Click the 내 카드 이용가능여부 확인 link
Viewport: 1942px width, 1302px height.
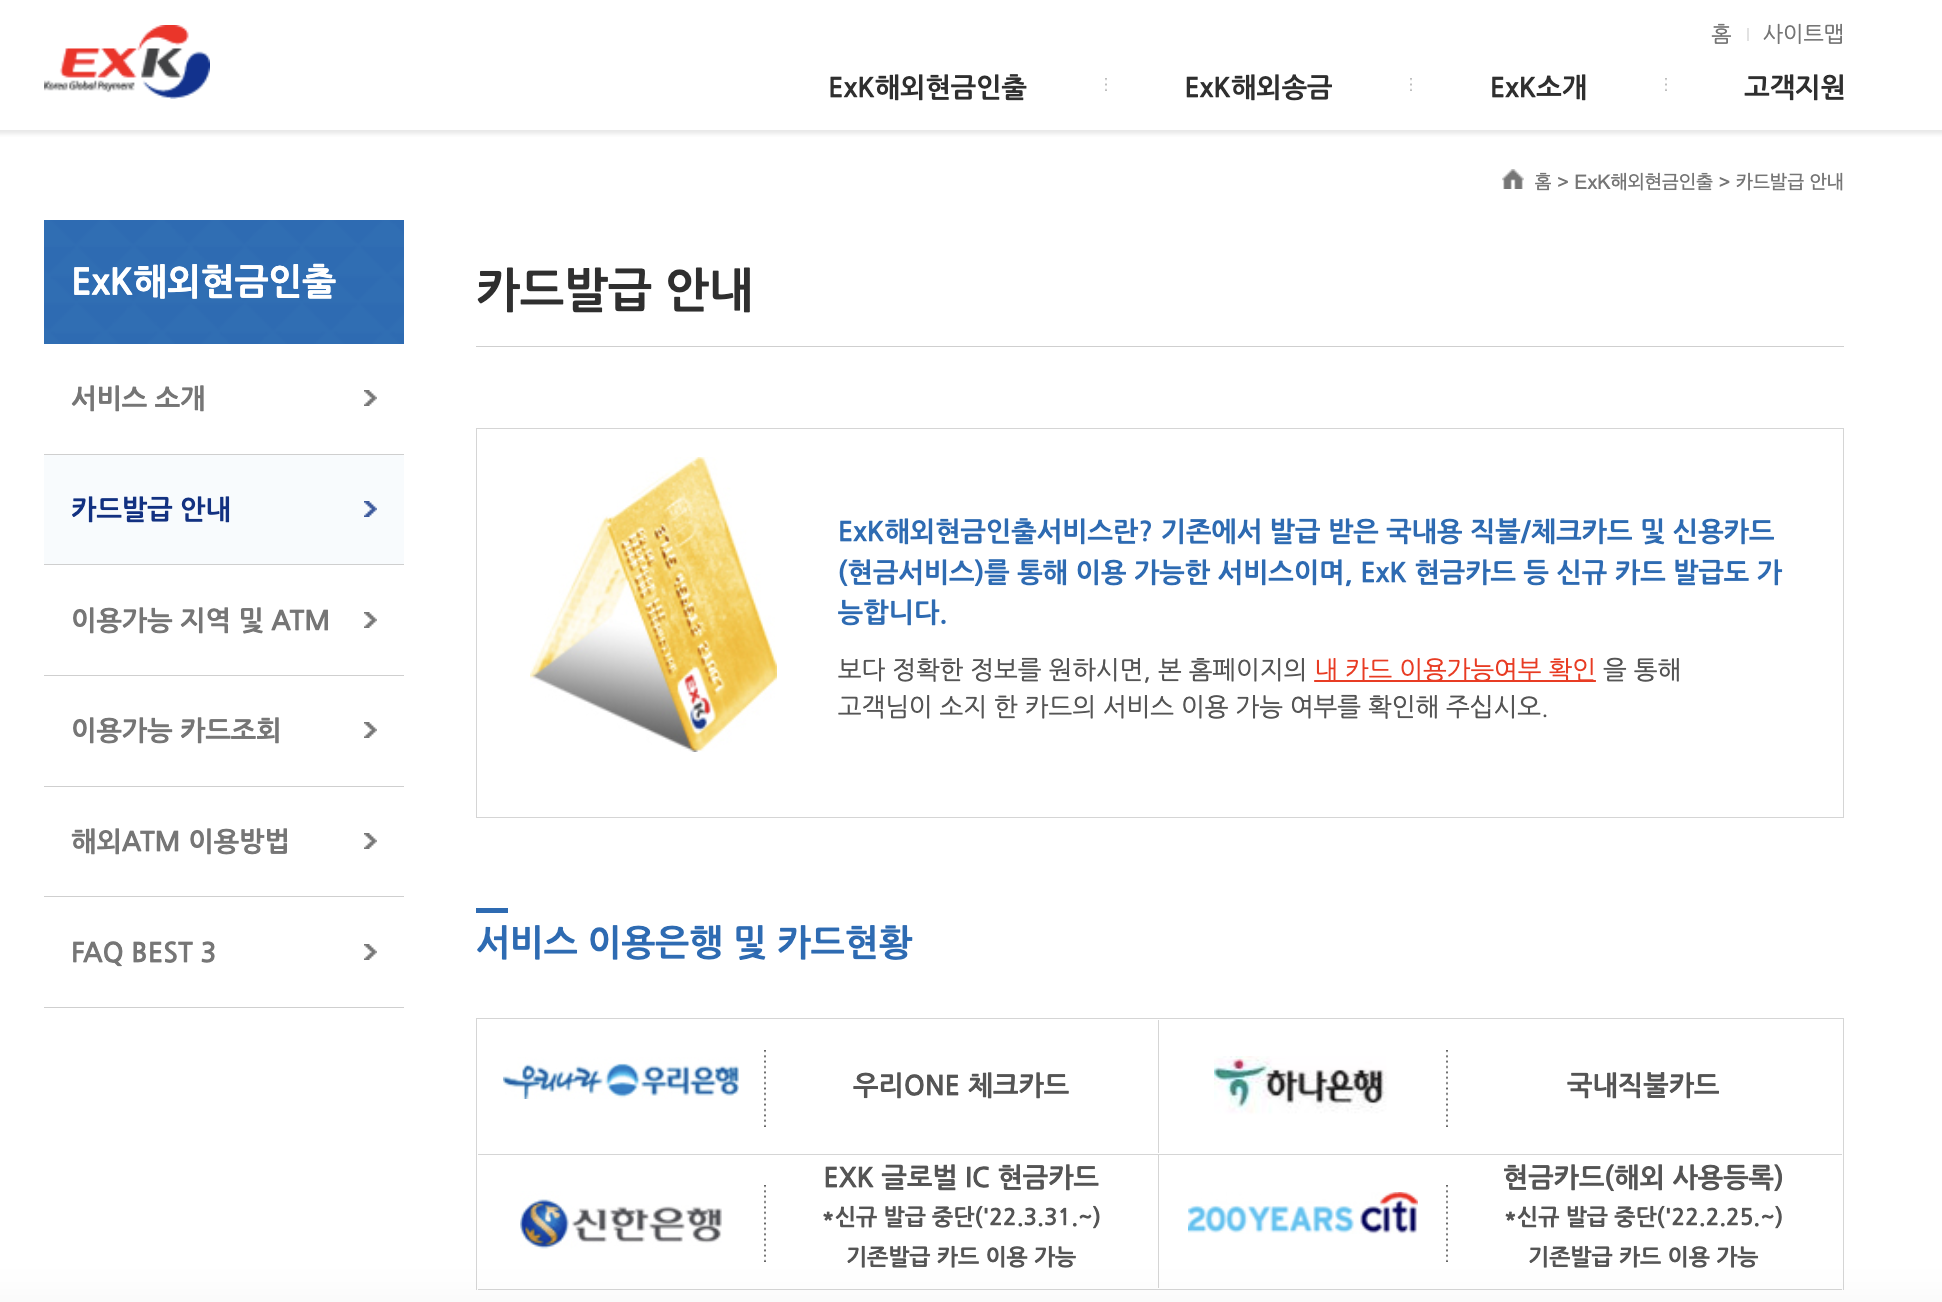[x=1454, y=669]
